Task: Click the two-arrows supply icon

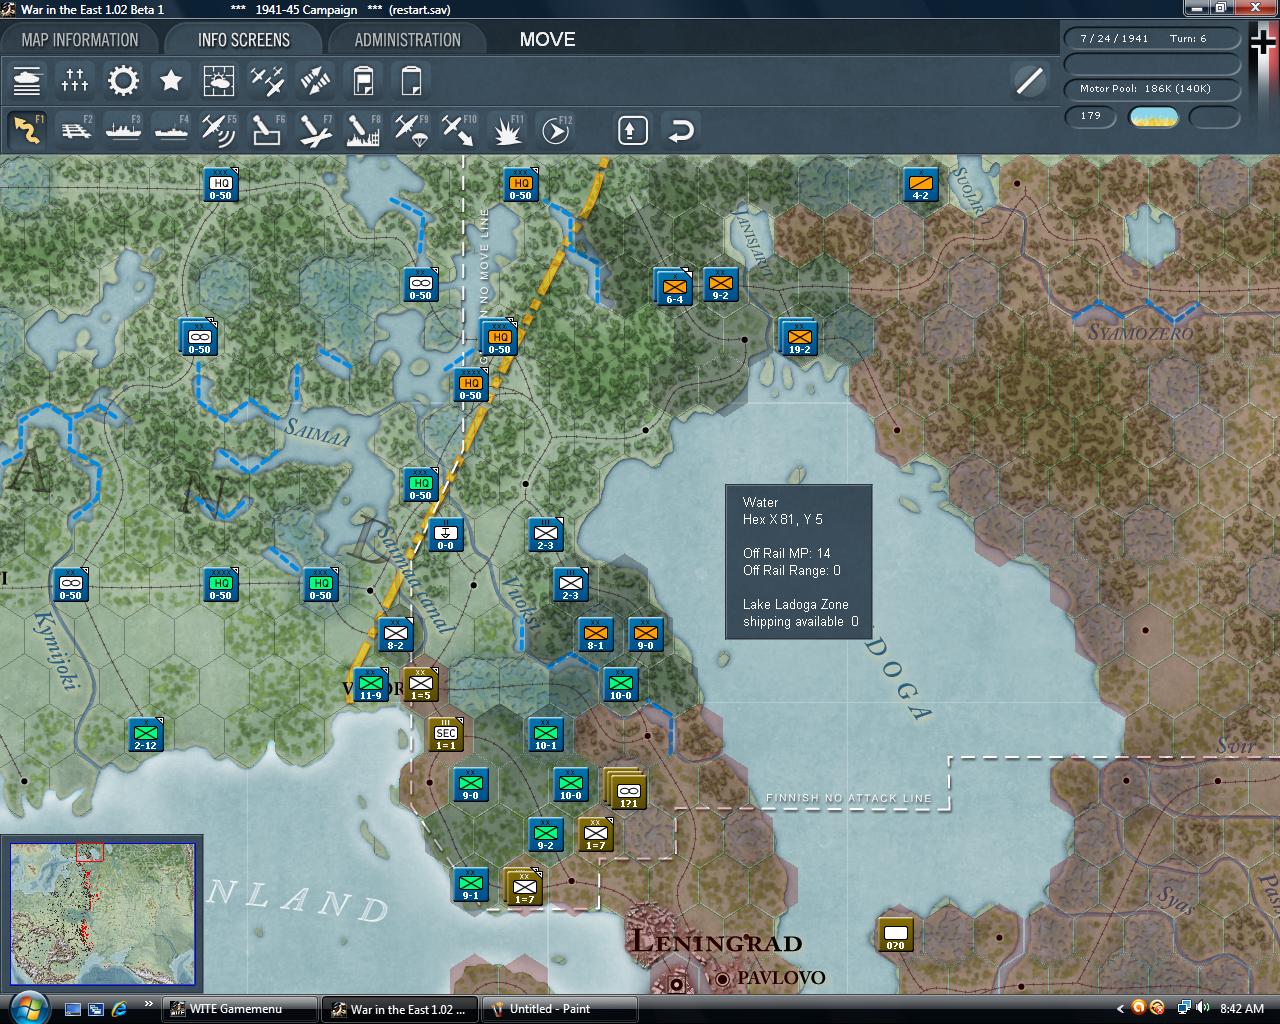Action: coord(315,81)
